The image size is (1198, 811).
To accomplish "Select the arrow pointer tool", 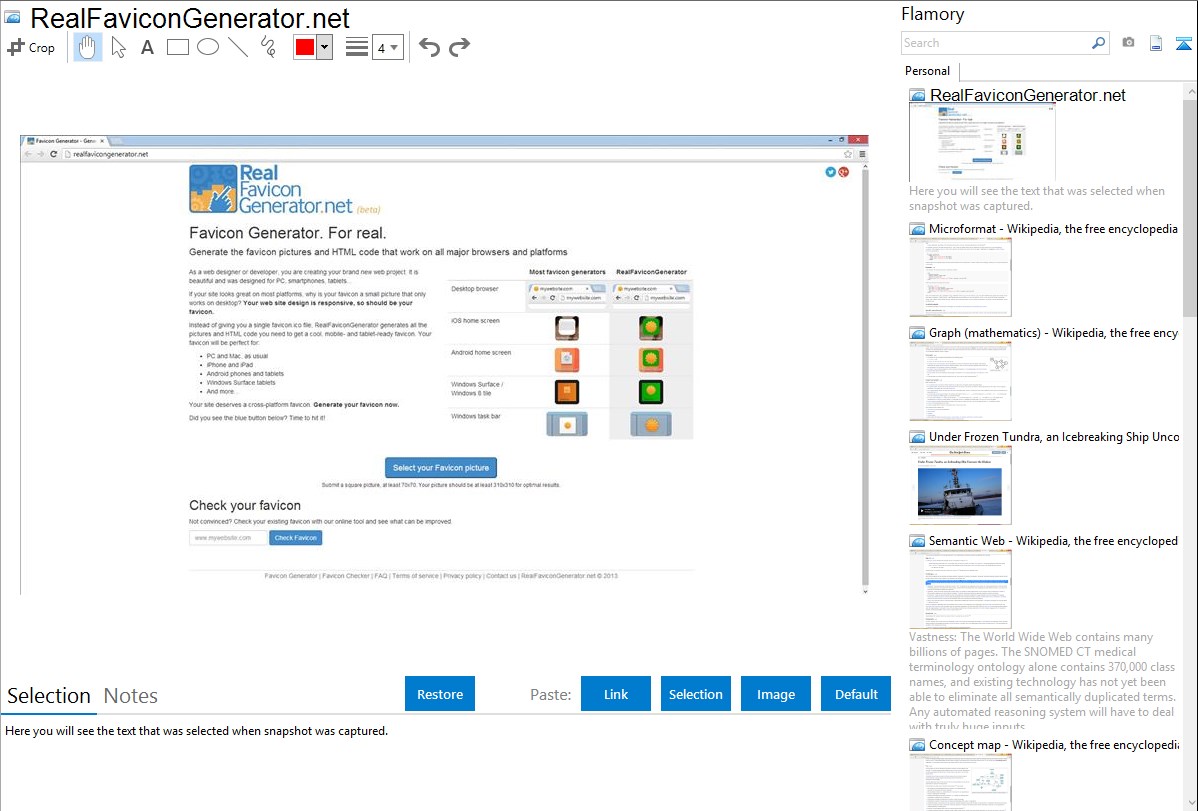I will coord(118,47).
